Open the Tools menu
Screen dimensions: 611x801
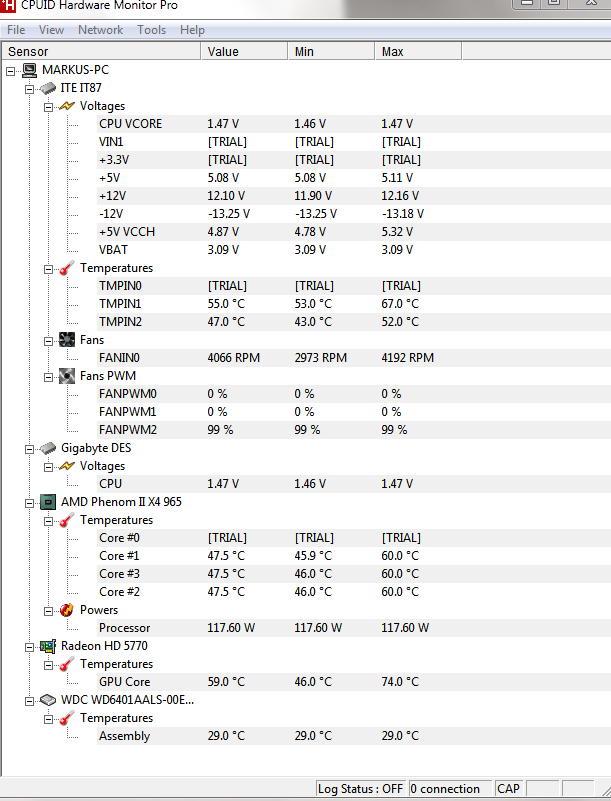(151, 30)
